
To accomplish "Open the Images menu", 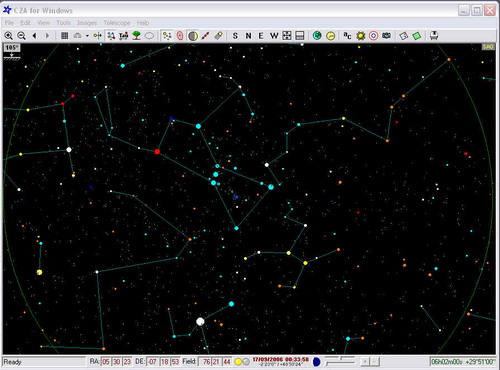I will [x=87, y=23].
